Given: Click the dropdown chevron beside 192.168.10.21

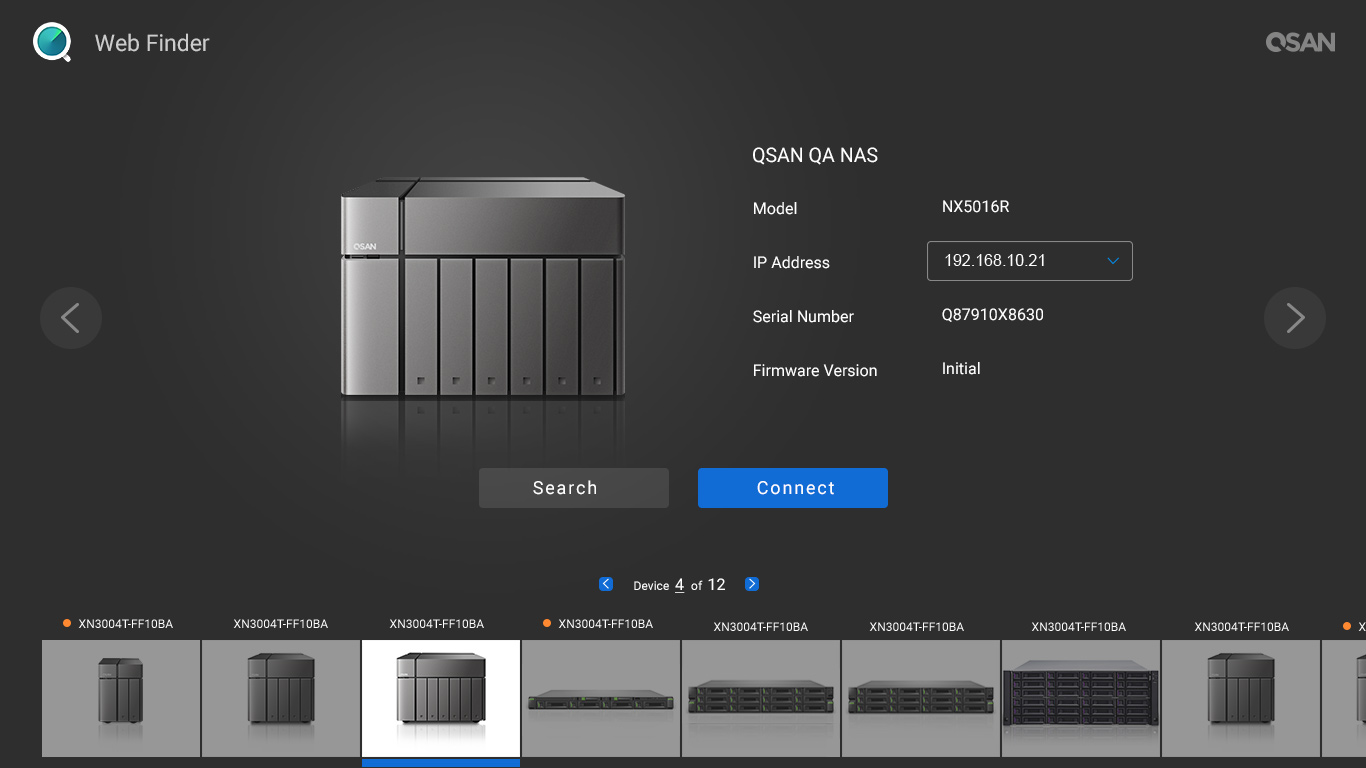Looking at the screenshot, I should [x=1113, y=261].
